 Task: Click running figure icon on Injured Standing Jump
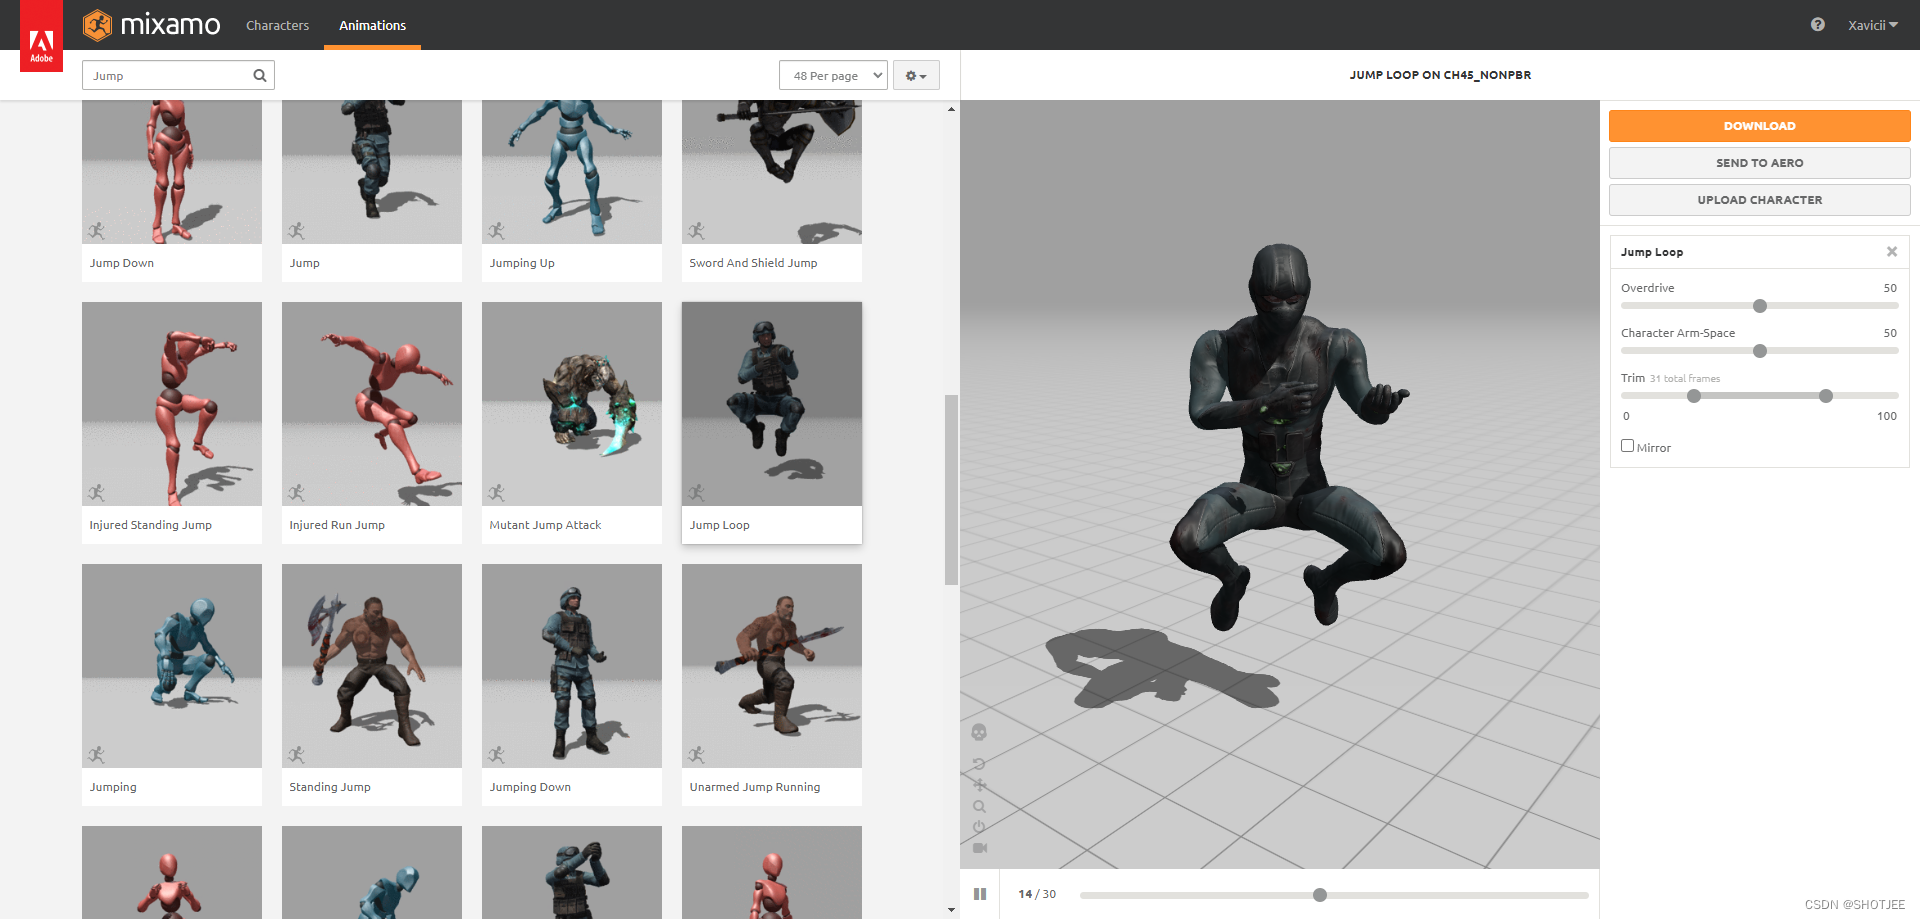click(96, 493)
